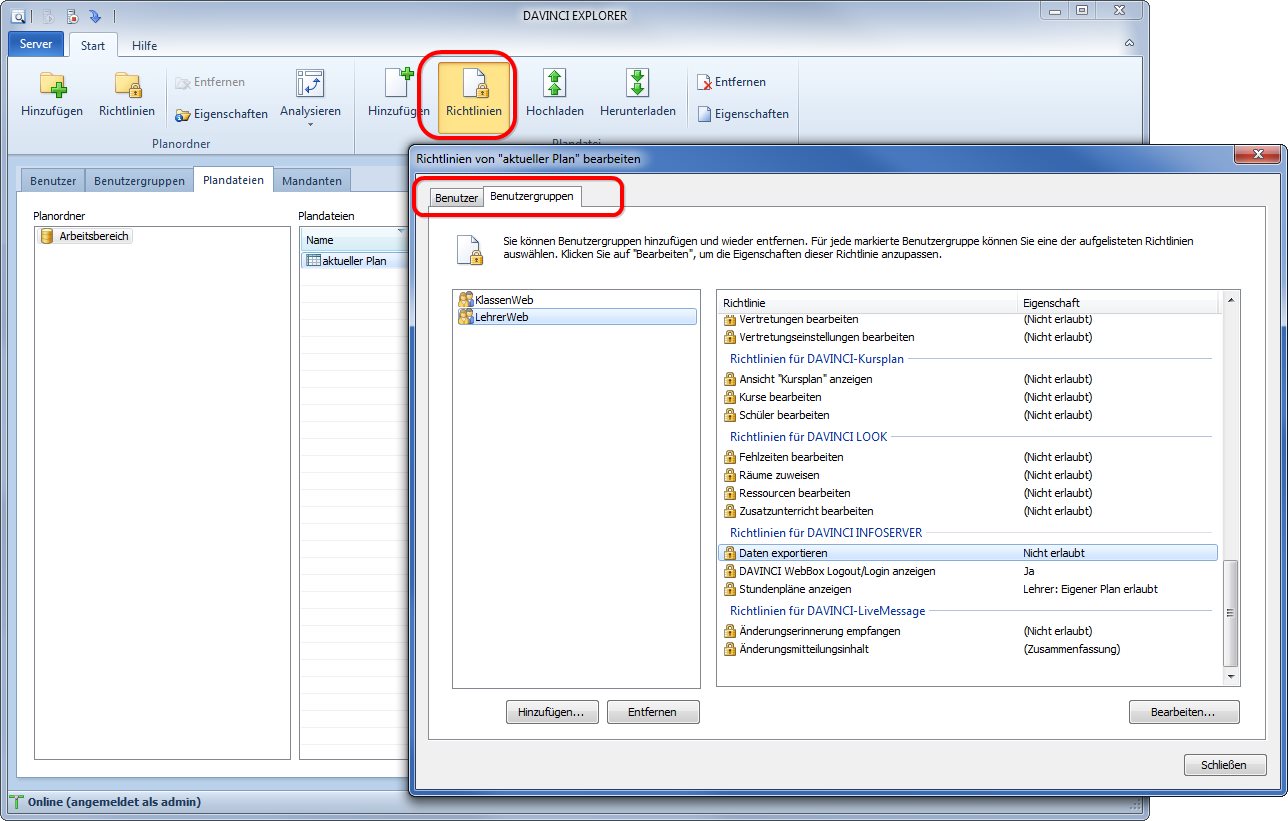Screen dimensions: 1288x821
Task: Open the Hilfe ribbon tab
Action: click(x=144, y=45)
